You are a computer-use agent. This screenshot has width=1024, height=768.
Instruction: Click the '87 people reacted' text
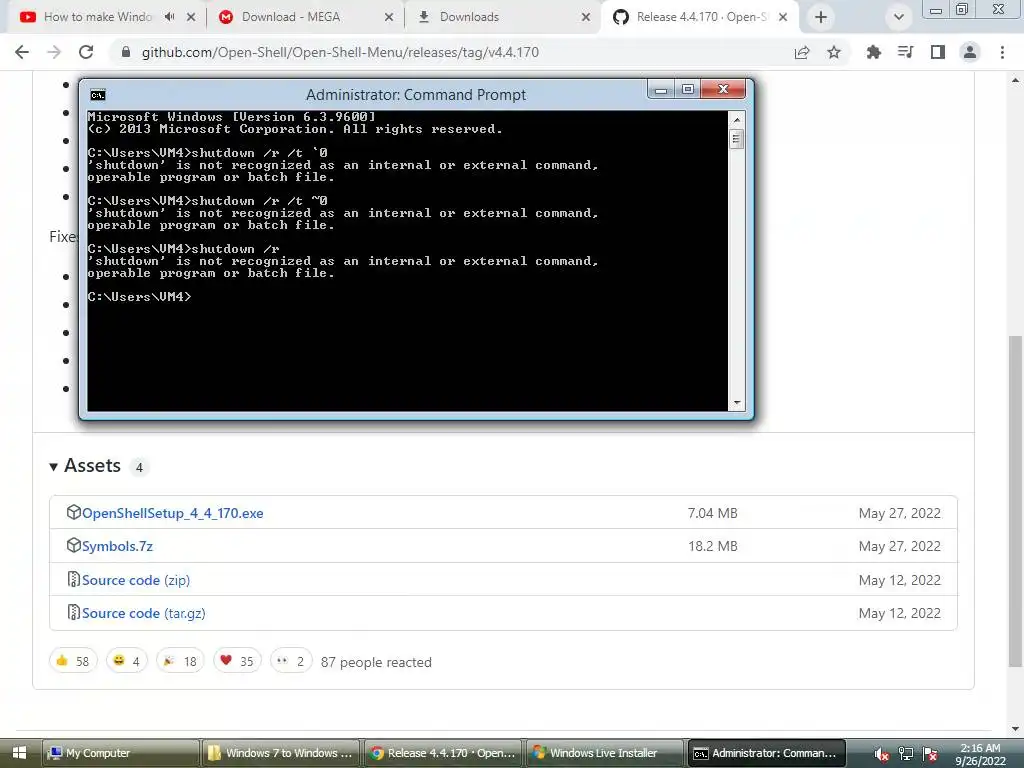click(x=376, y=662)
